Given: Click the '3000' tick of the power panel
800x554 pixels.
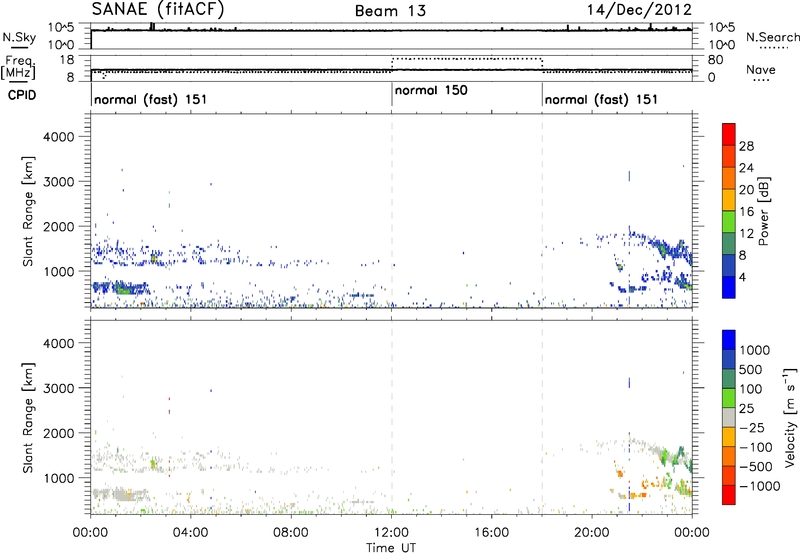Looking at the screenshot, I should point(59,182).
